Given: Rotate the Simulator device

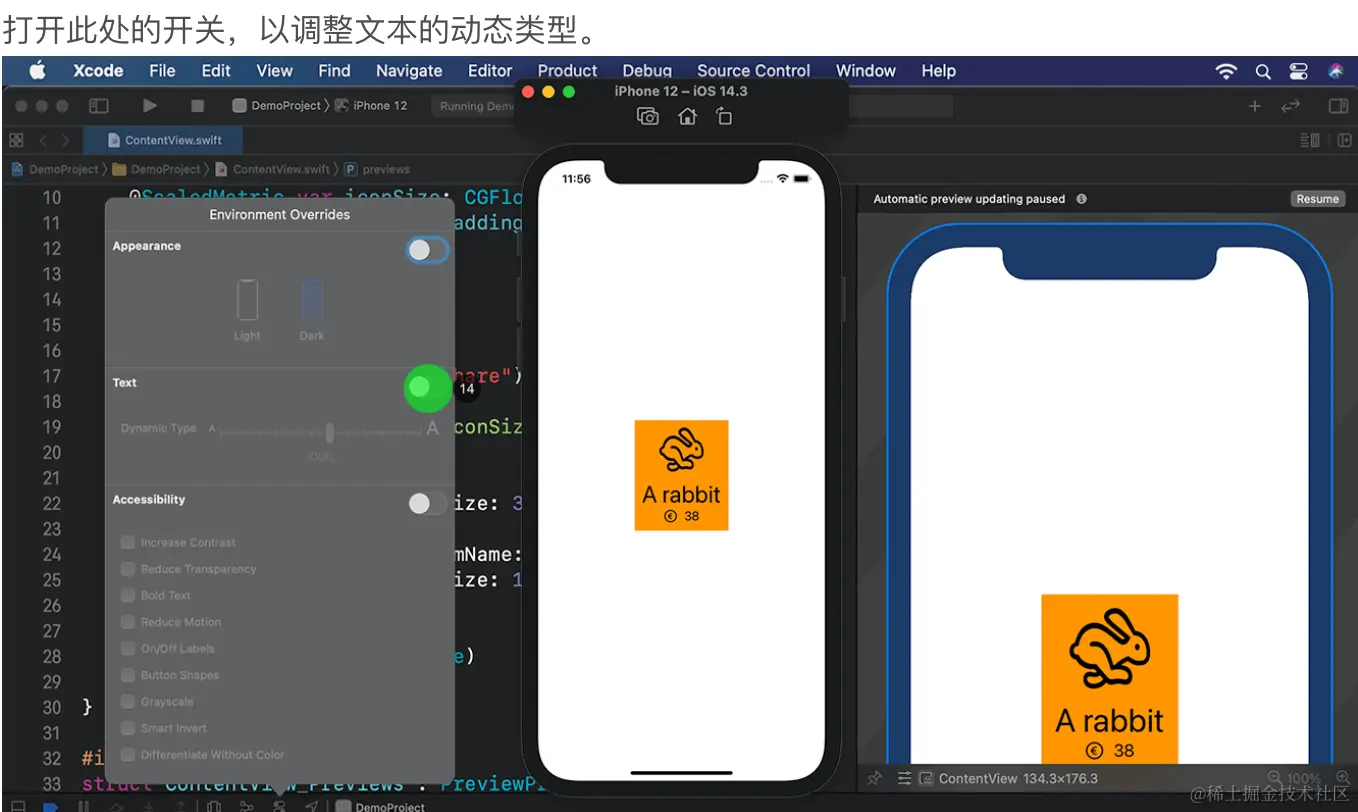Looking at the screenshot, I should point(724,117).
